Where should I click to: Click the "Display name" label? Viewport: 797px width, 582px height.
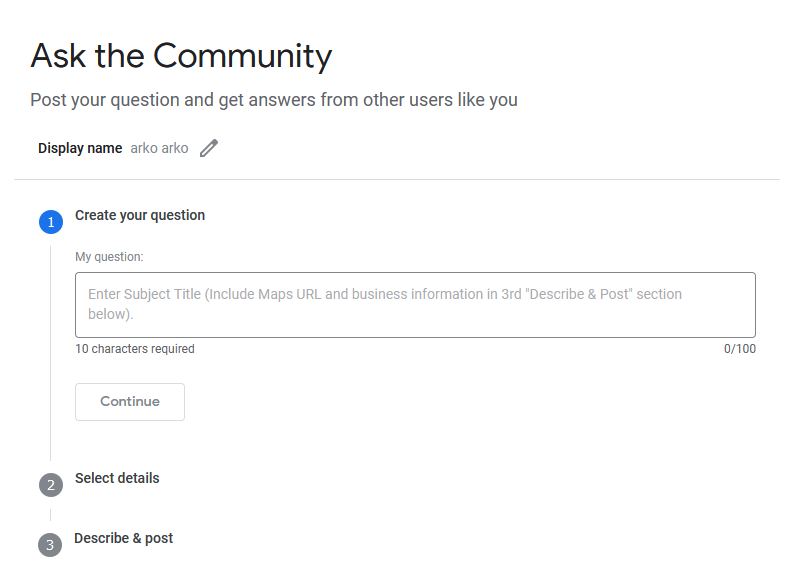click(x=80, y=148)
